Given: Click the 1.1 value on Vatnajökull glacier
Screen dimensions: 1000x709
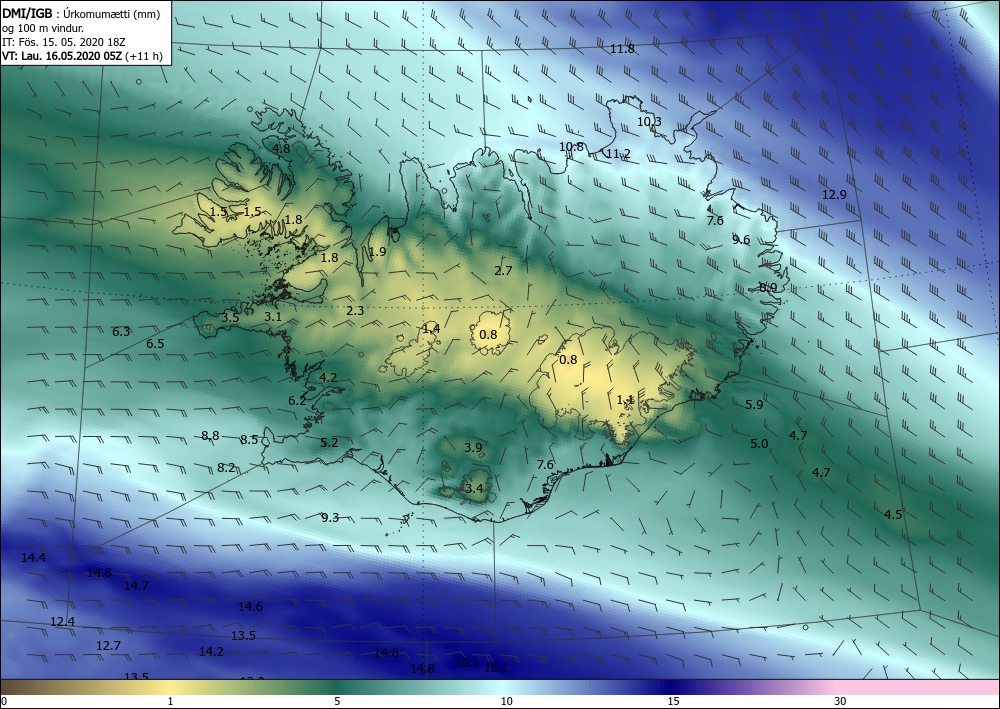Looking at the screenshot, I should [625, 400].
